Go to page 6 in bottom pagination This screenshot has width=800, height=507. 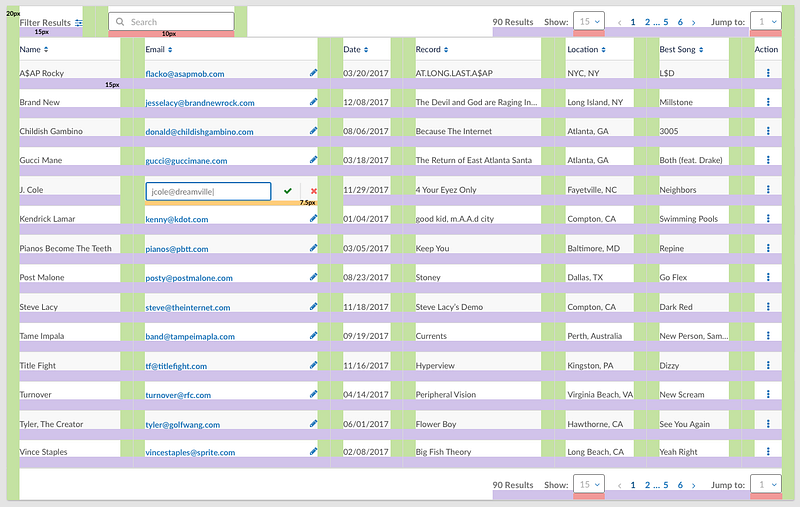click(x=680, y=485)
